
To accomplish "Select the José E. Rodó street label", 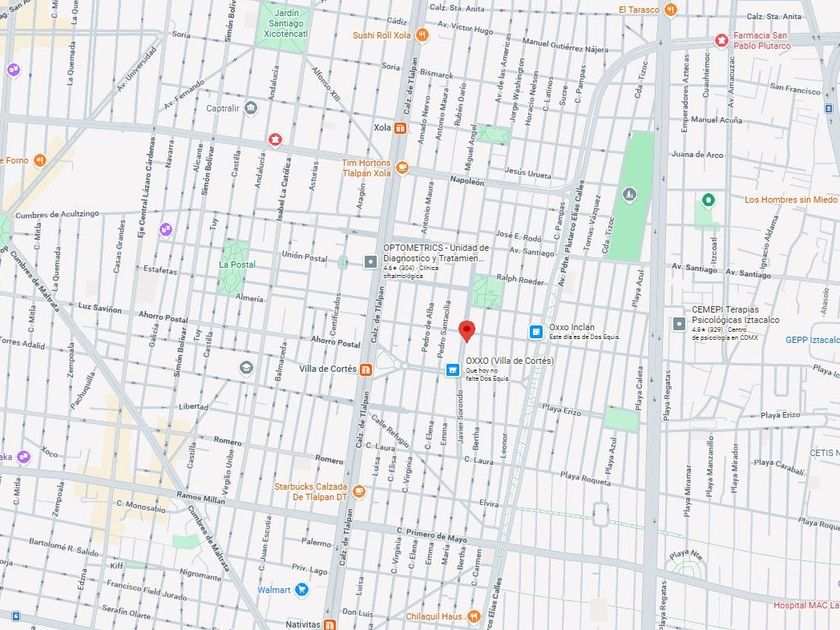I will 518,235.
